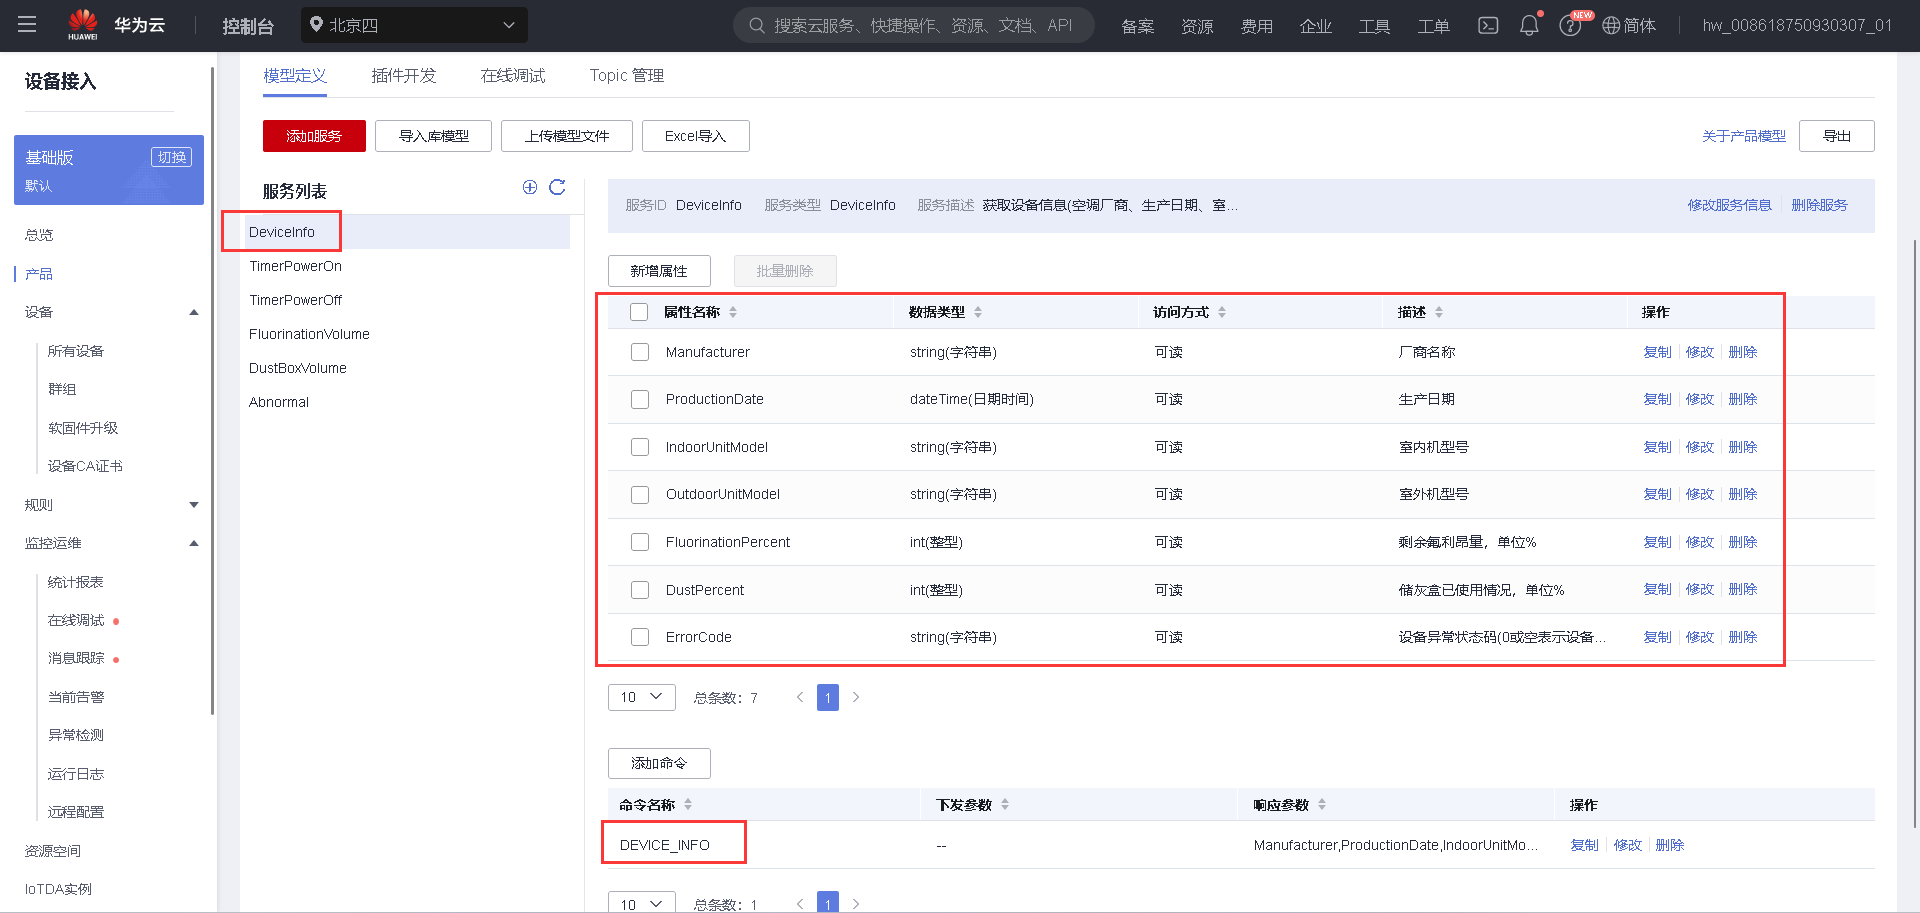1920x913 pixels.
Task: Open the 费用 top menu
Action: (x=1257, y=26)
